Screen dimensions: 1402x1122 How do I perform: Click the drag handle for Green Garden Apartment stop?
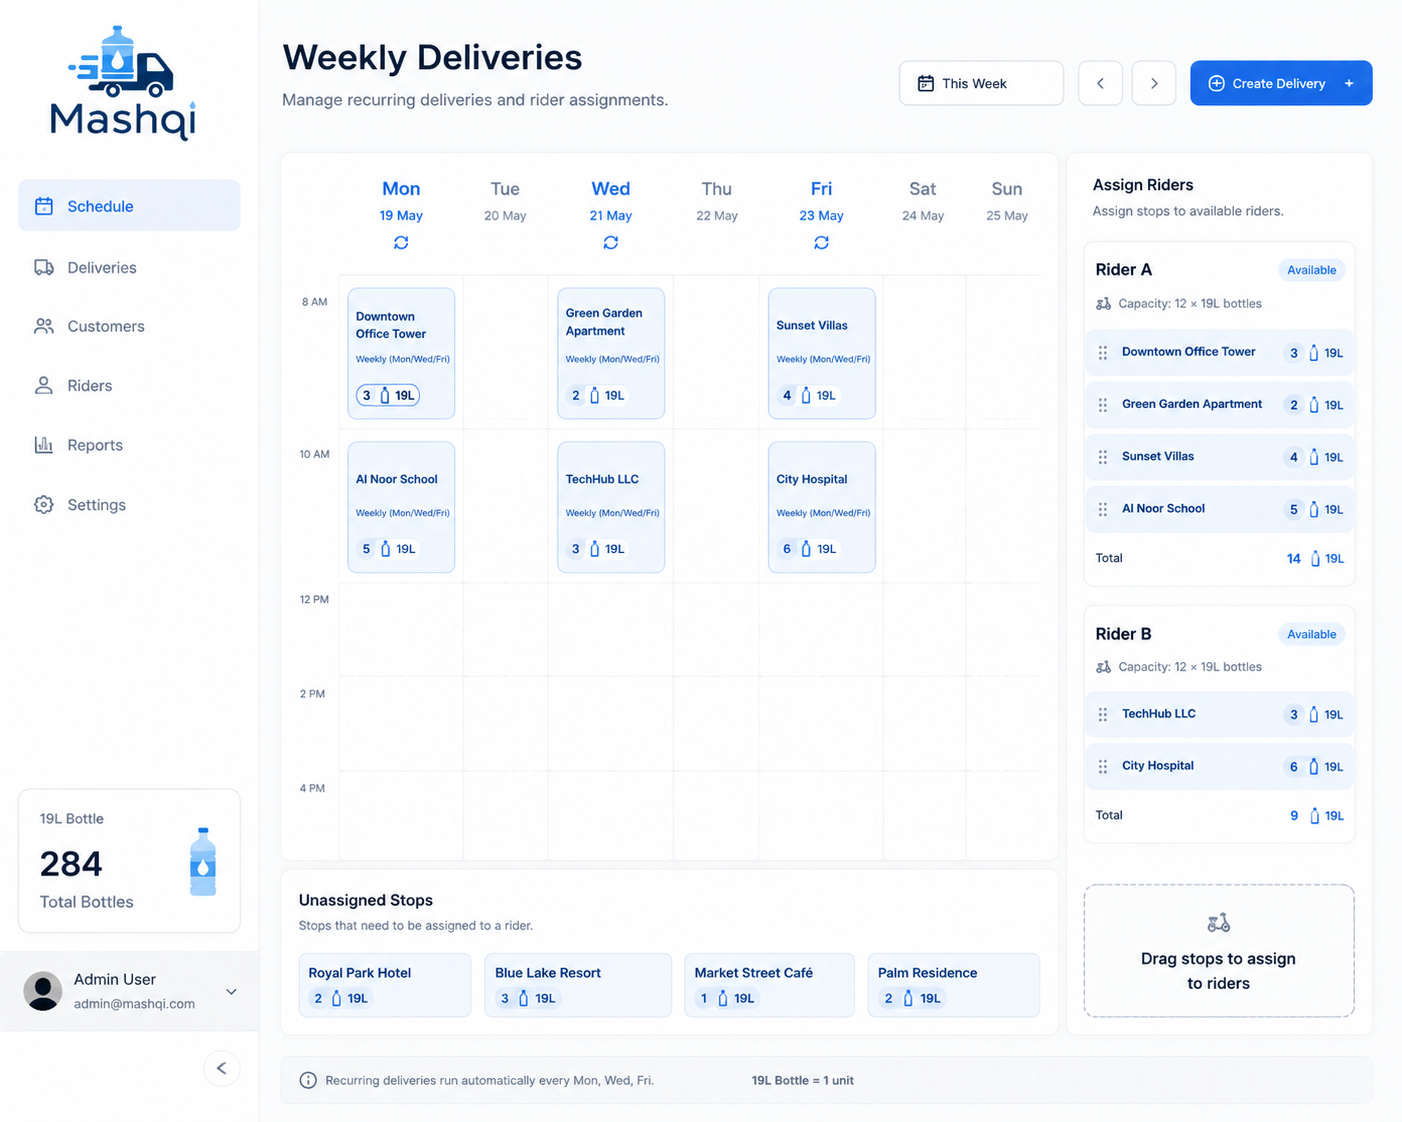click(1103, 404)
